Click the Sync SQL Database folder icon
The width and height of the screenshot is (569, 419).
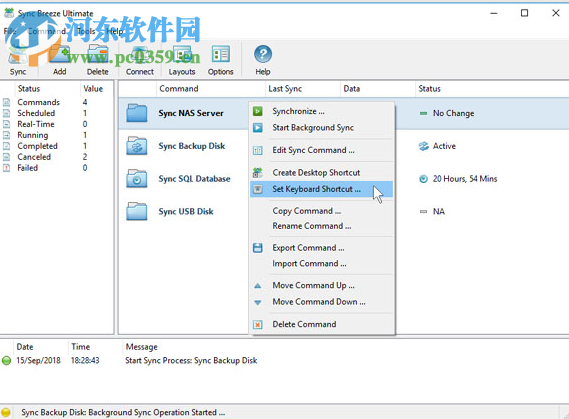tap(136, 178)
